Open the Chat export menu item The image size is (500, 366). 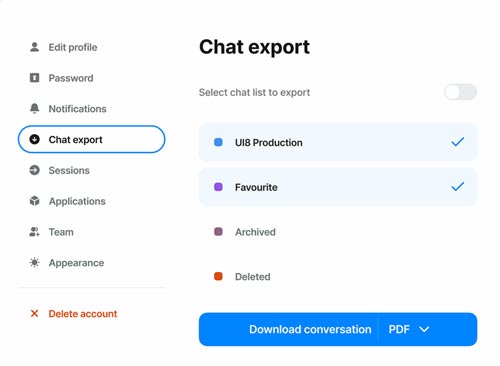click(x=92, y=139)
